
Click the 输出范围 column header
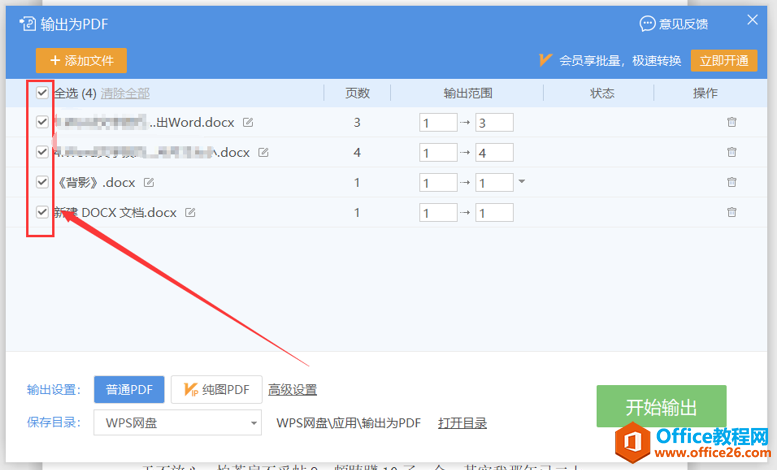coord(467,93)
